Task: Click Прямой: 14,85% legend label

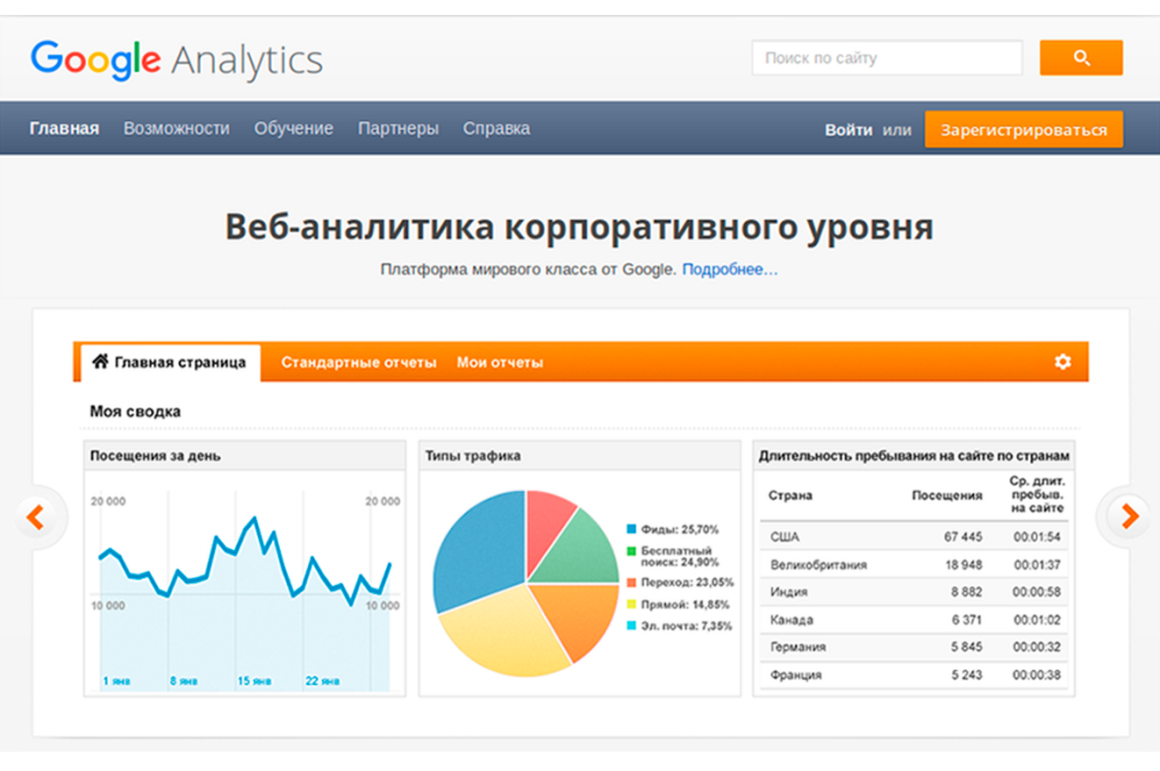Action: (x=685, y=605)
